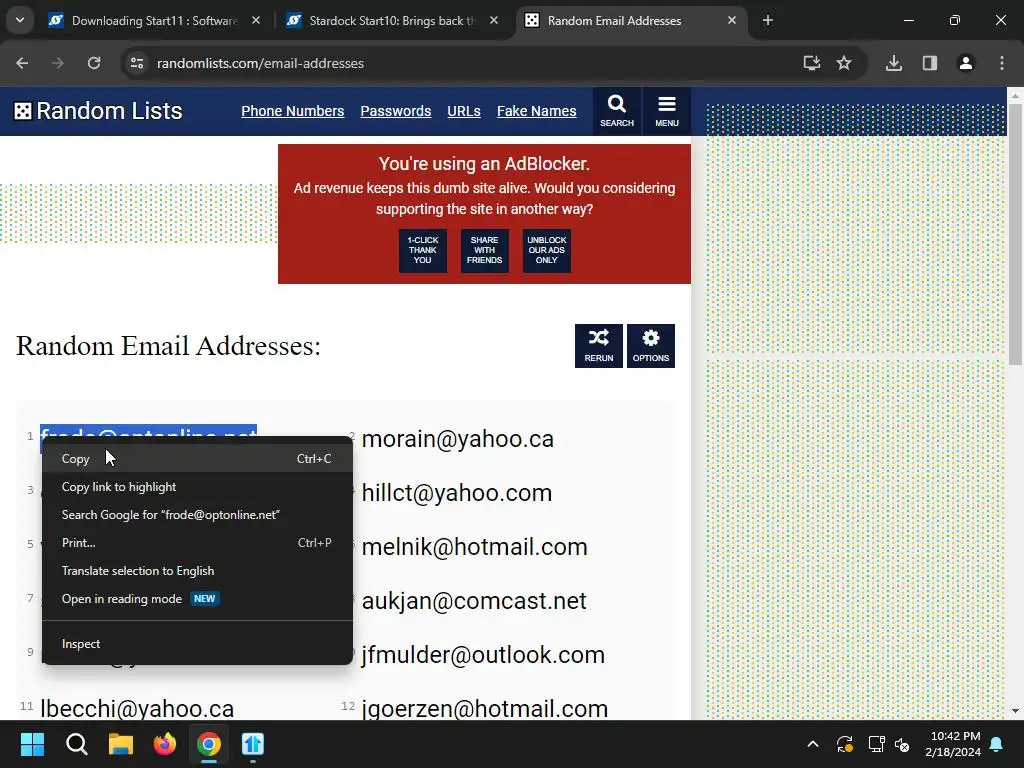Viewport: 1024px width, 768px height.
Task: Click the install app icon in address bar
Action: tap(811, 63)
